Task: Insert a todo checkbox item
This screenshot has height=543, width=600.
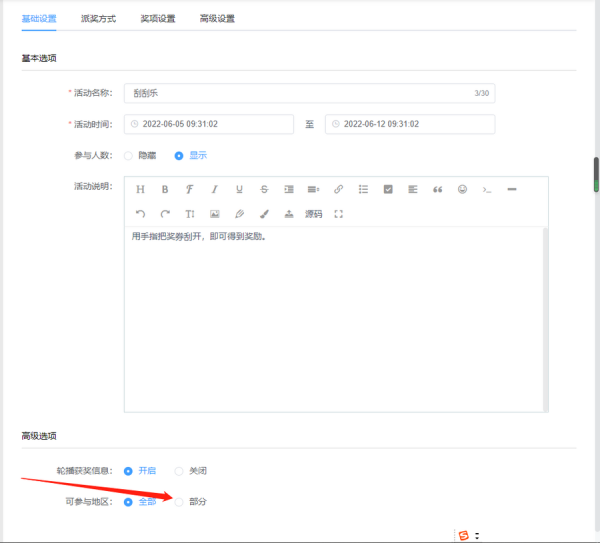Action: (x=388, y=189)
